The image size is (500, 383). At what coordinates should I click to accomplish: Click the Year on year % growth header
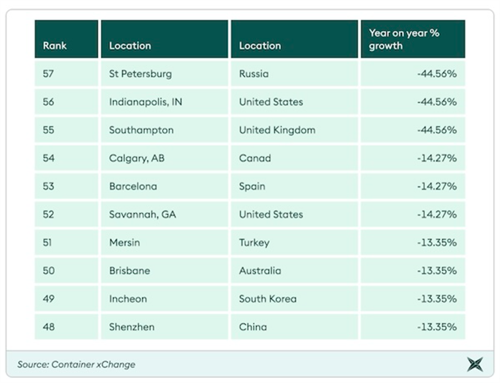[x=413, y=39]
